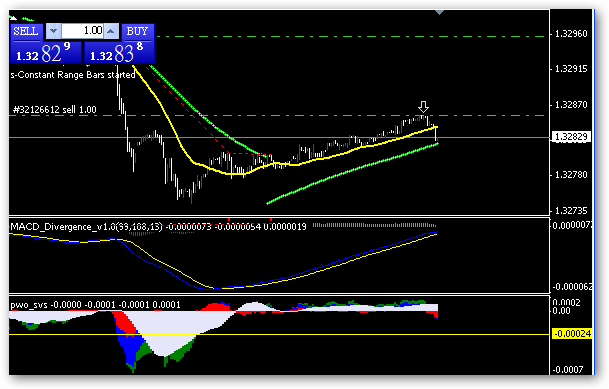The image size is (609, 389).
Task: Select the yellow horizontal level line in pwo_svs
Action: point(279,334)
